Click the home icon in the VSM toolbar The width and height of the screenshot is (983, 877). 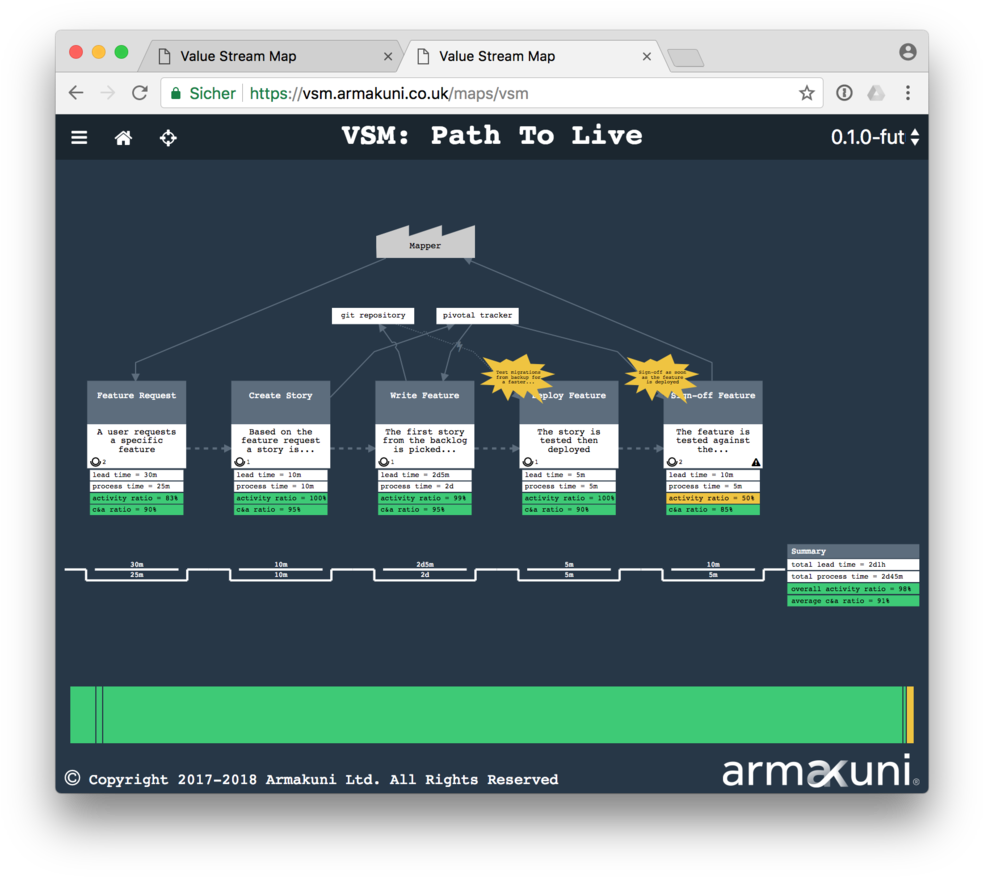(x=123, y=137)
